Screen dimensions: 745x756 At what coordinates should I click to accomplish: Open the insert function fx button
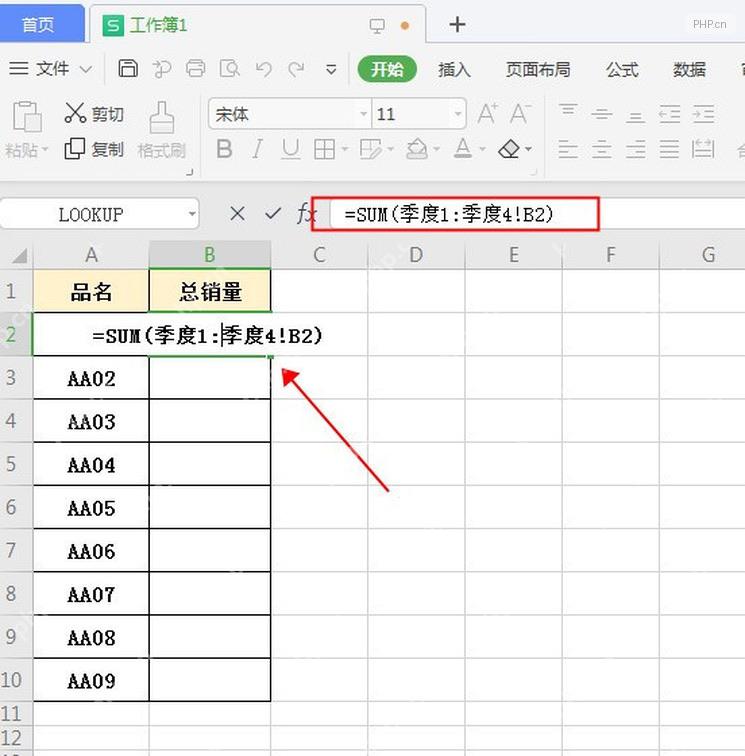pos(306,214)
